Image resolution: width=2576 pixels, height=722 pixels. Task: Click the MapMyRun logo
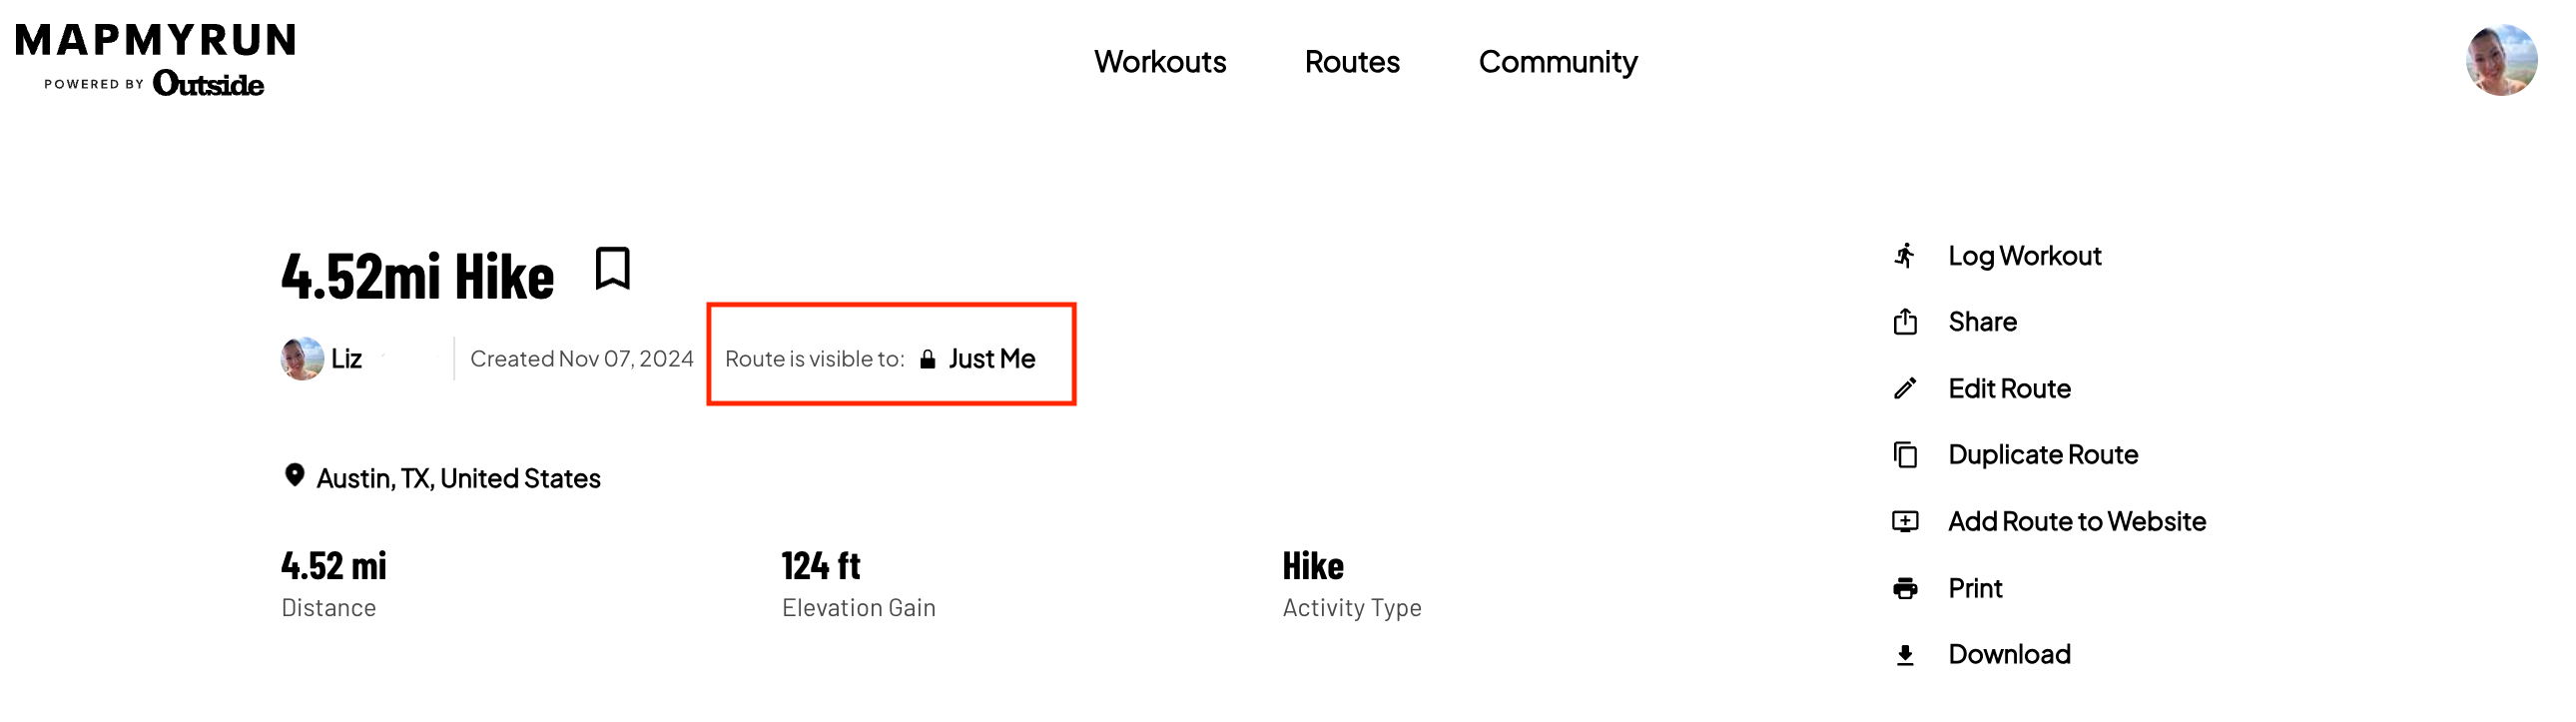click(155, 58)
